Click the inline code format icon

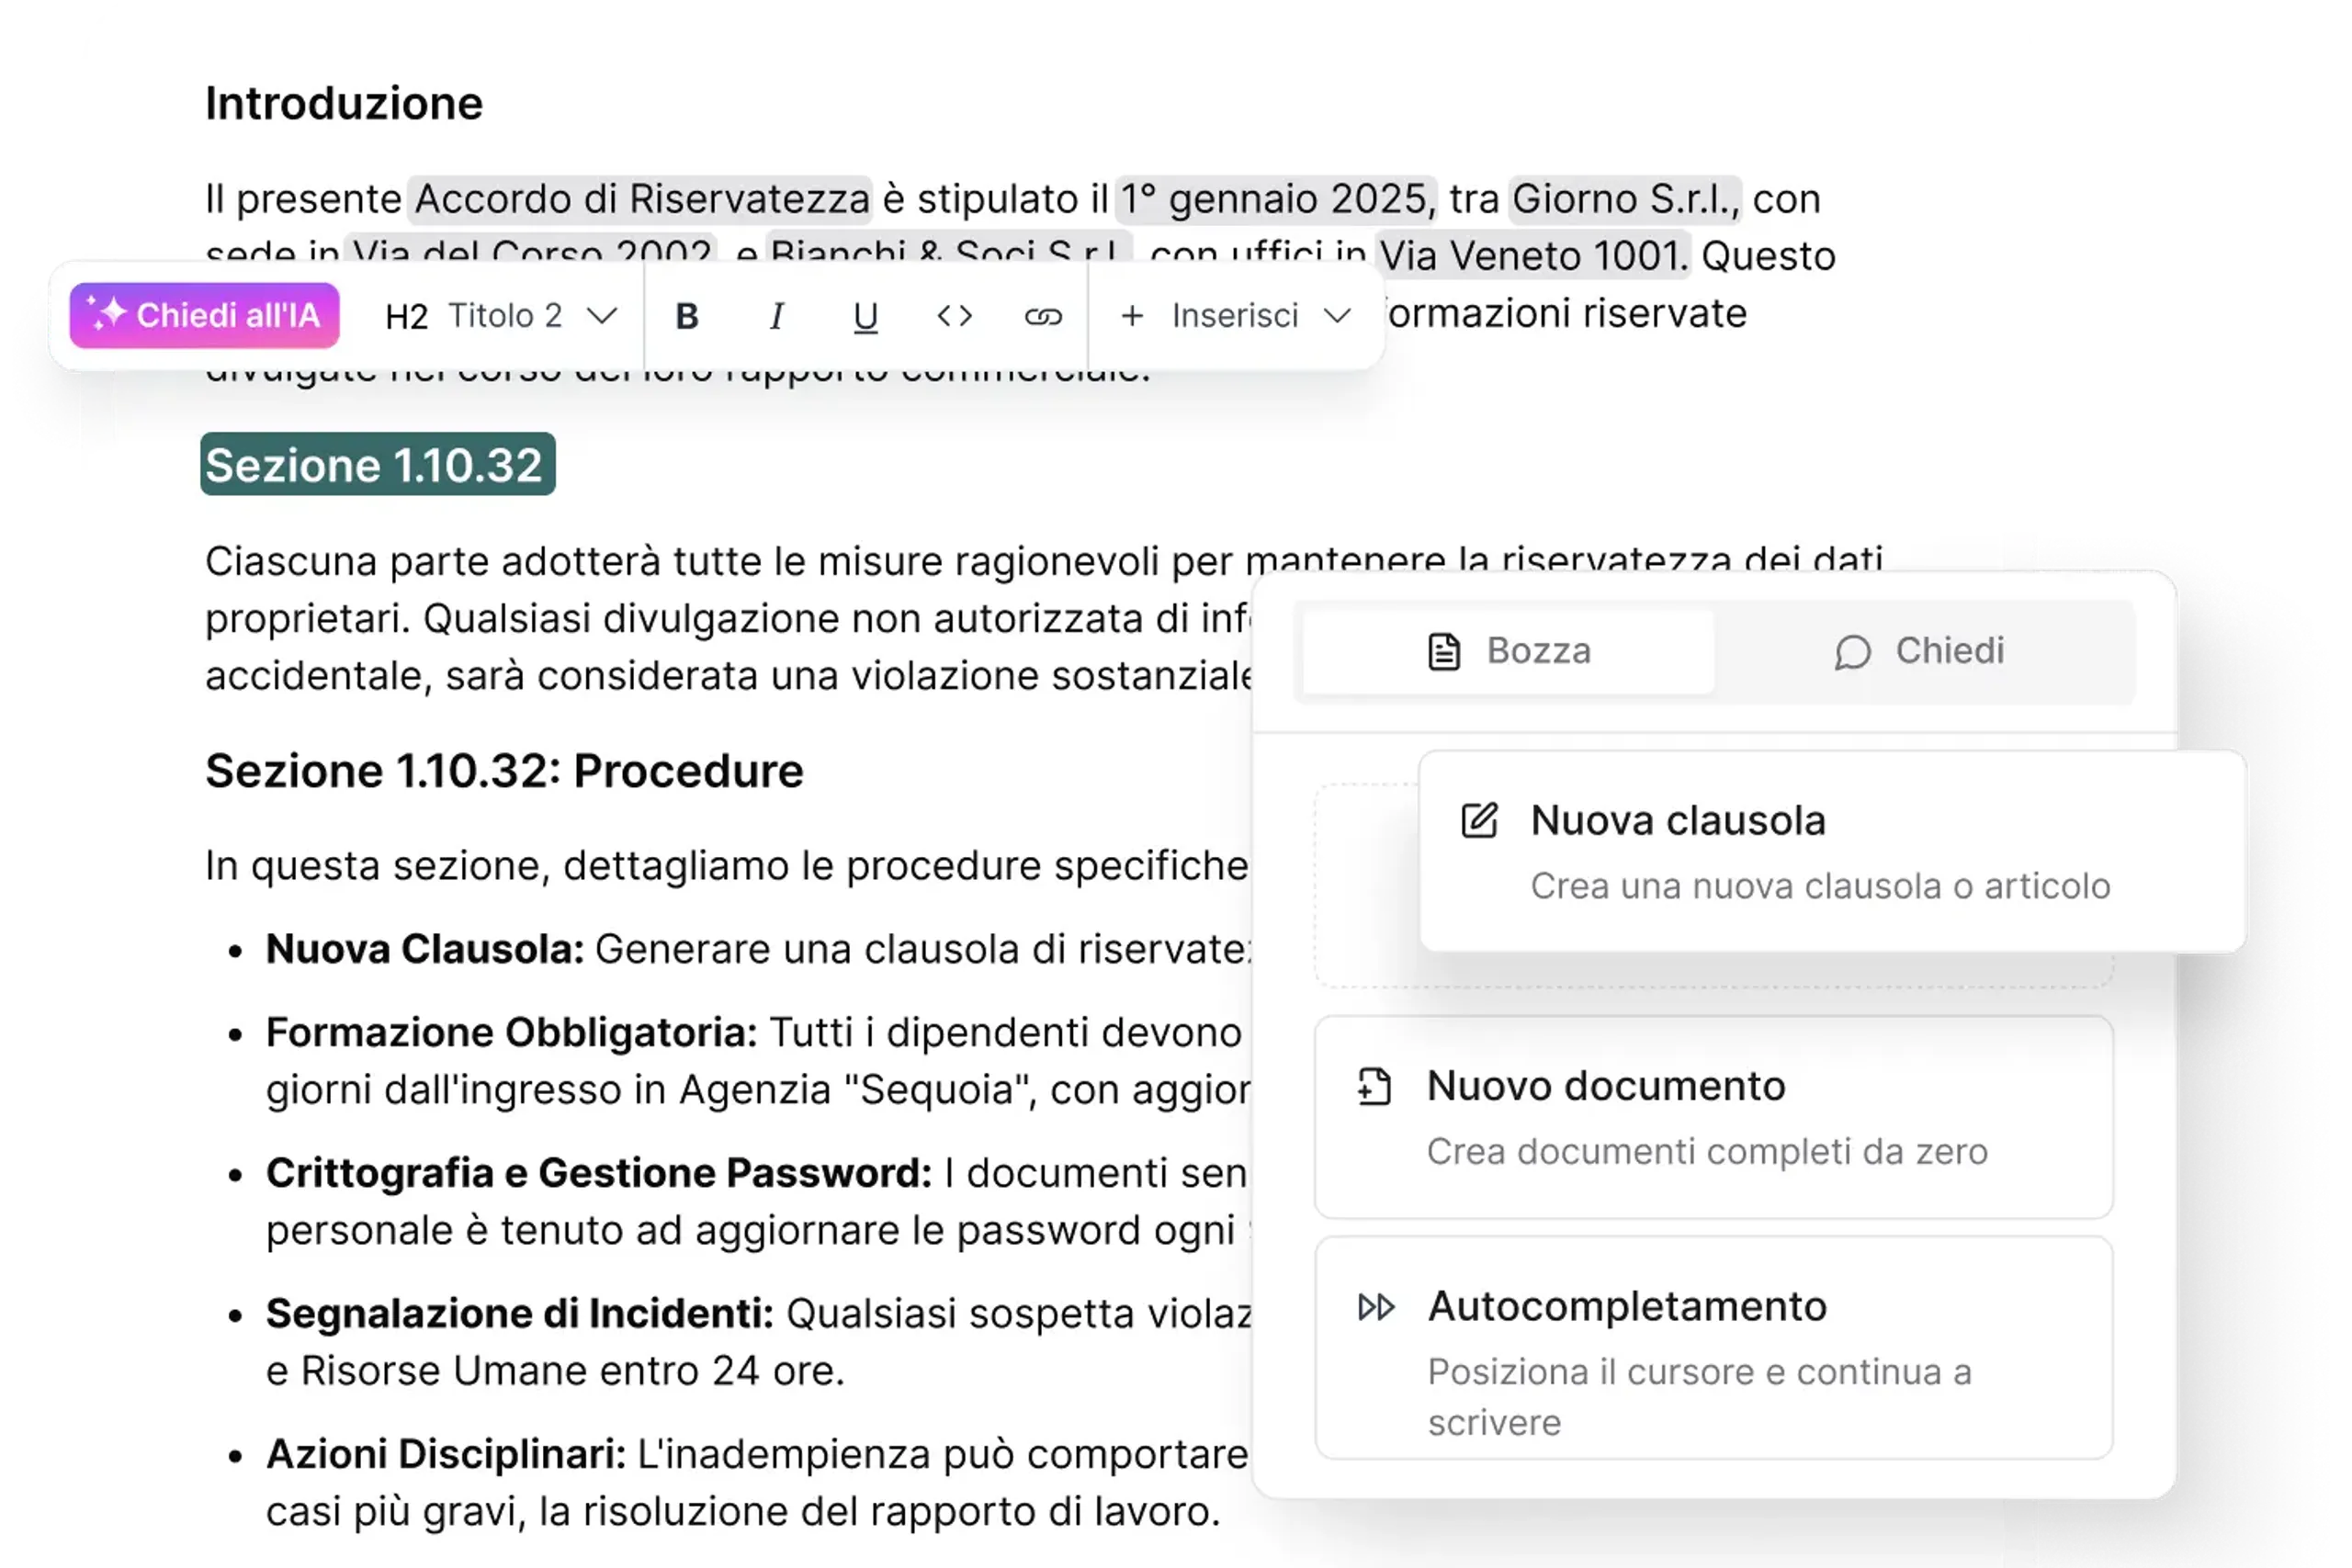click(x=954, y=316)
